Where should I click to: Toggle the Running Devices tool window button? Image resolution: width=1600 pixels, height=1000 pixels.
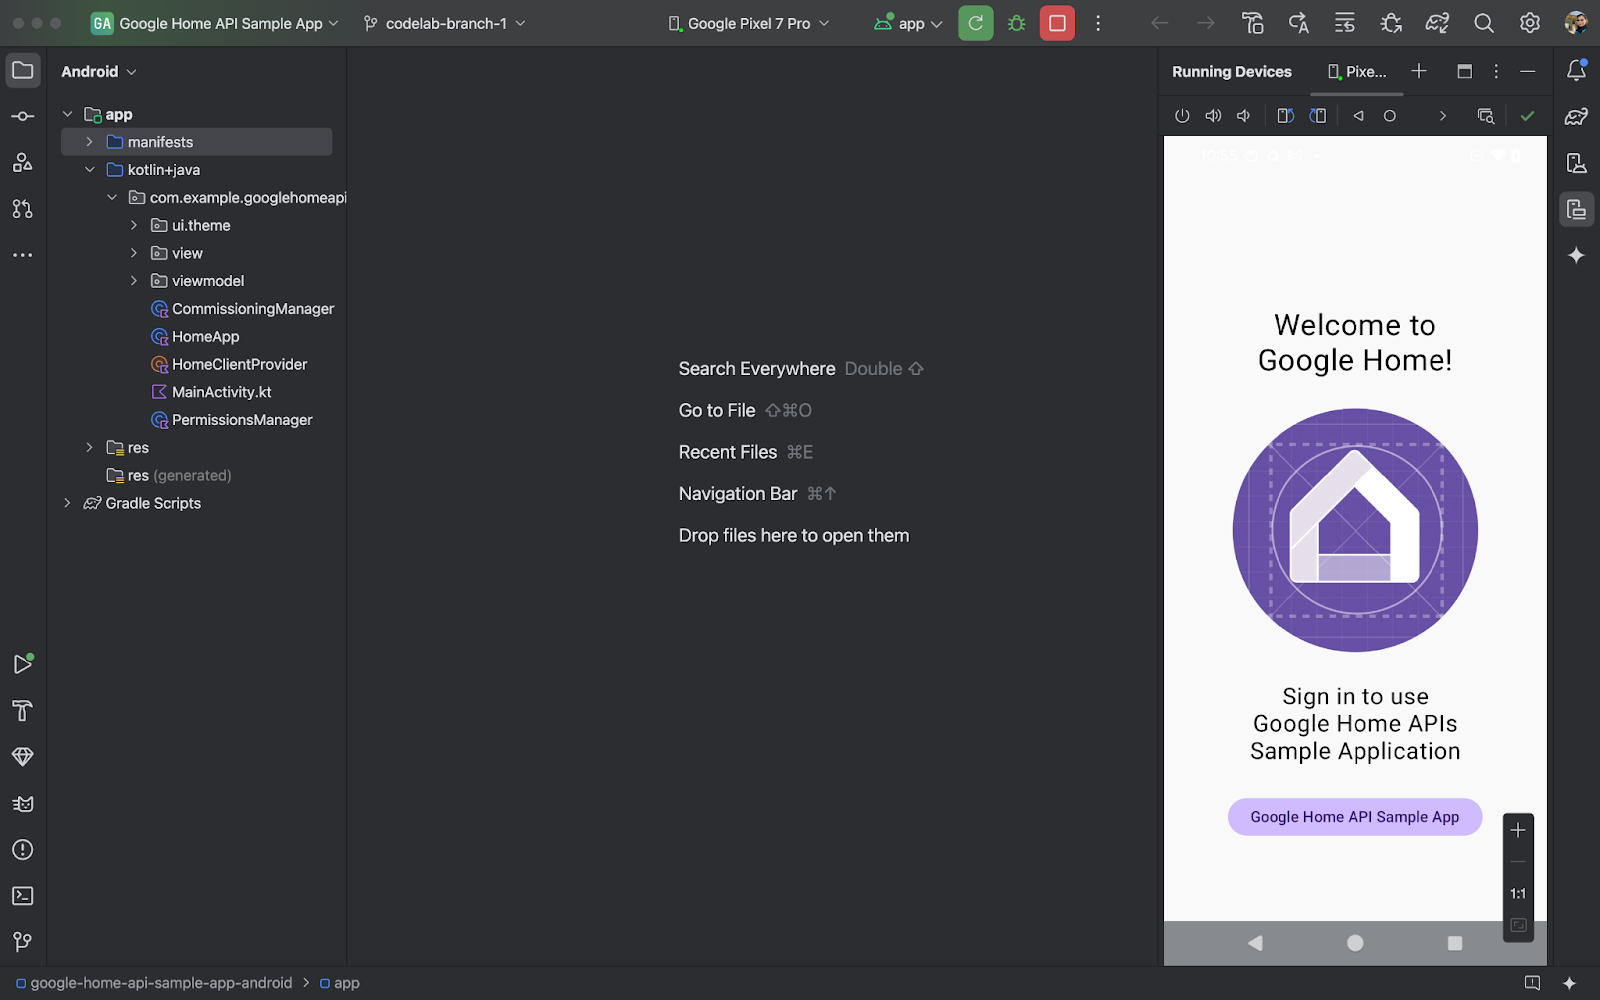point(1576,209)
